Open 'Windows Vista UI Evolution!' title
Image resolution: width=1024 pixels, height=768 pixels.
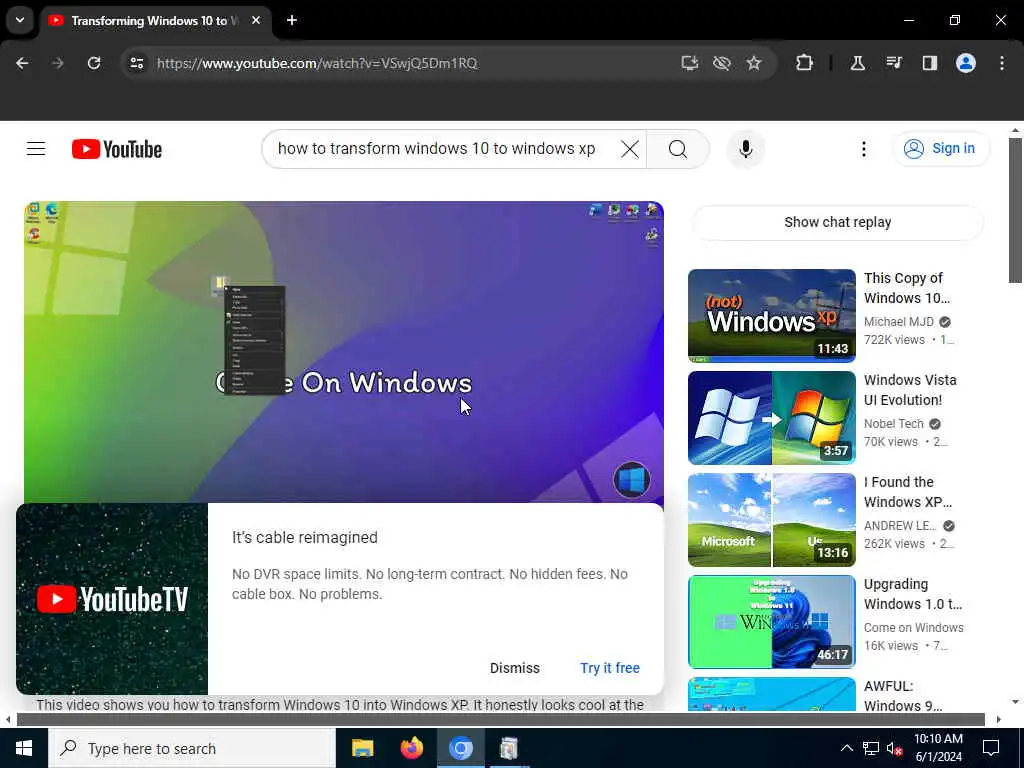[910, 390]
